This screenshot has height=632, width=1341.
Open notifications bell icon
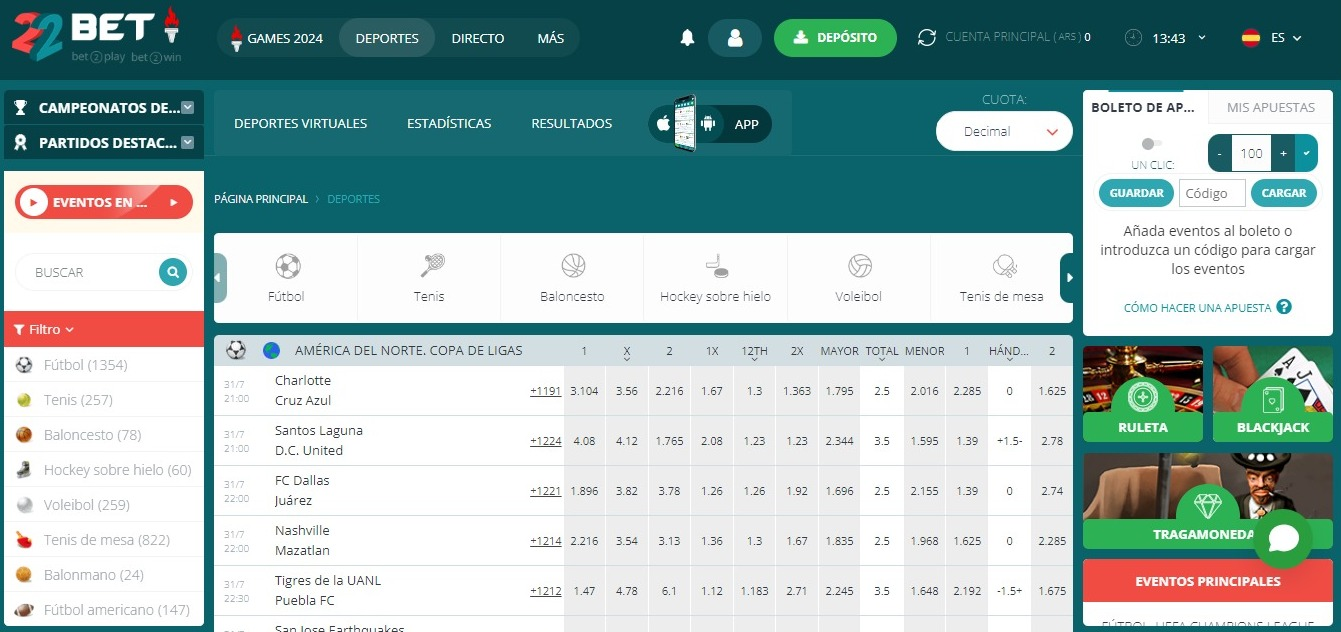point(687,38)
